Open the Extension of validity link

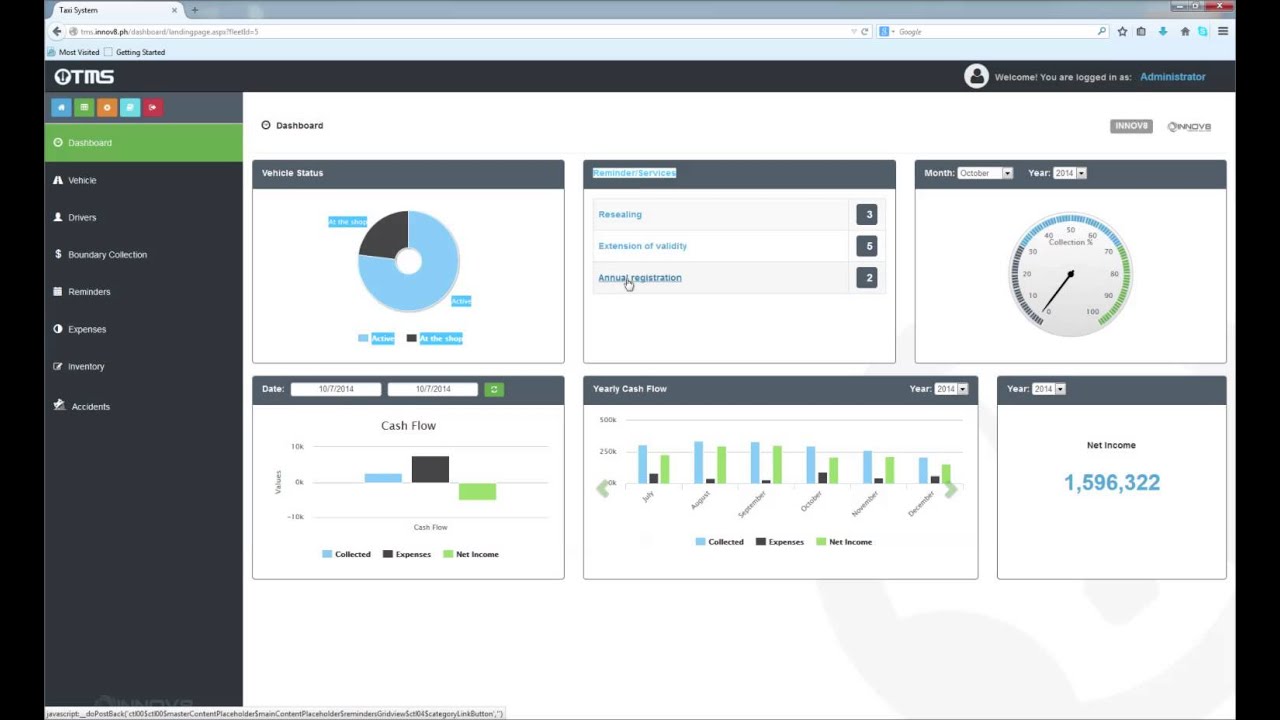[x=642, y=246]
